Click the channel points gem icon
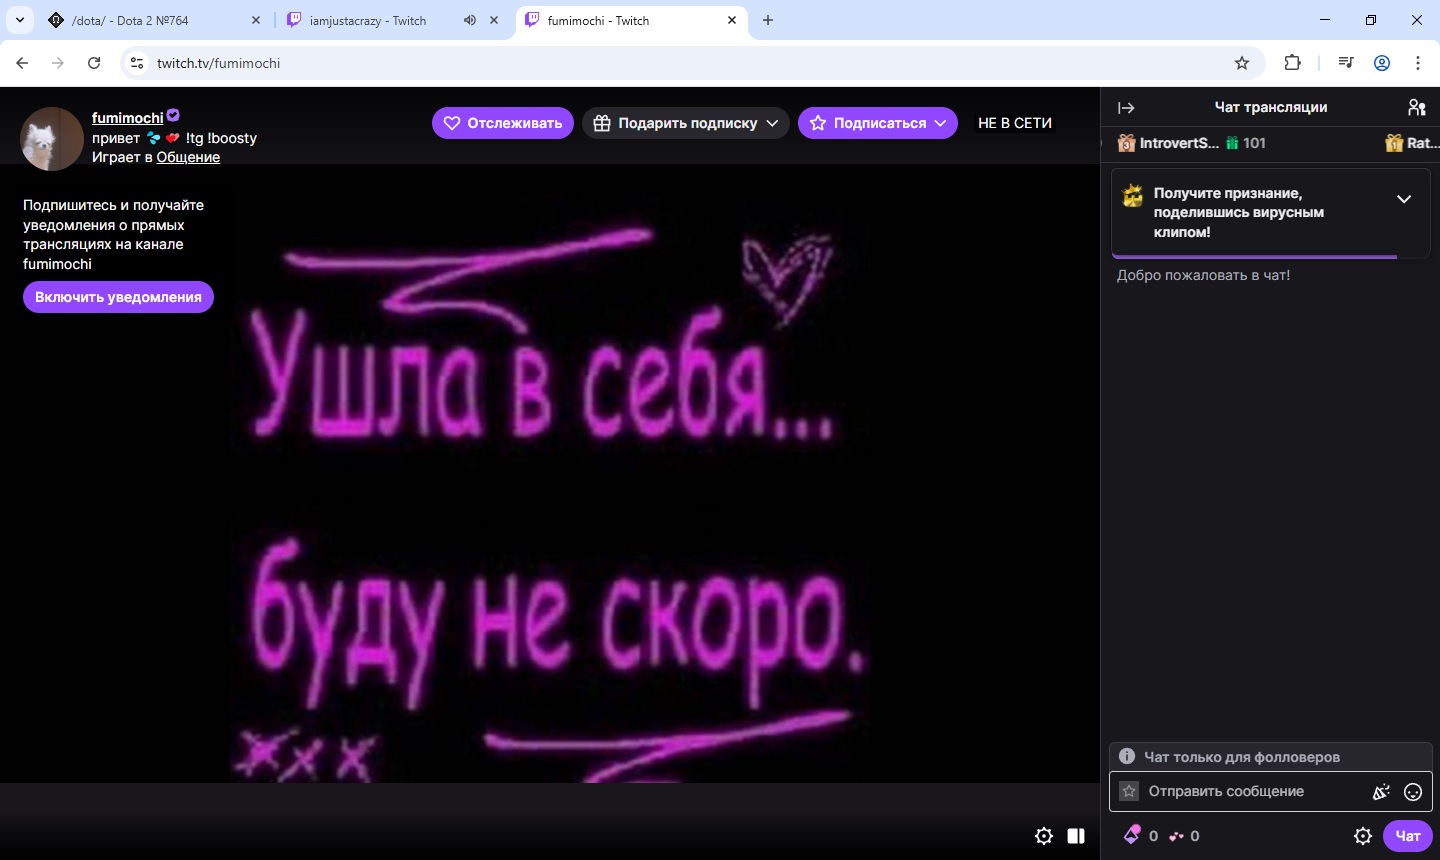Image resolution: width=1440 pixels, height=860 pixels. tap(1132, 835)
